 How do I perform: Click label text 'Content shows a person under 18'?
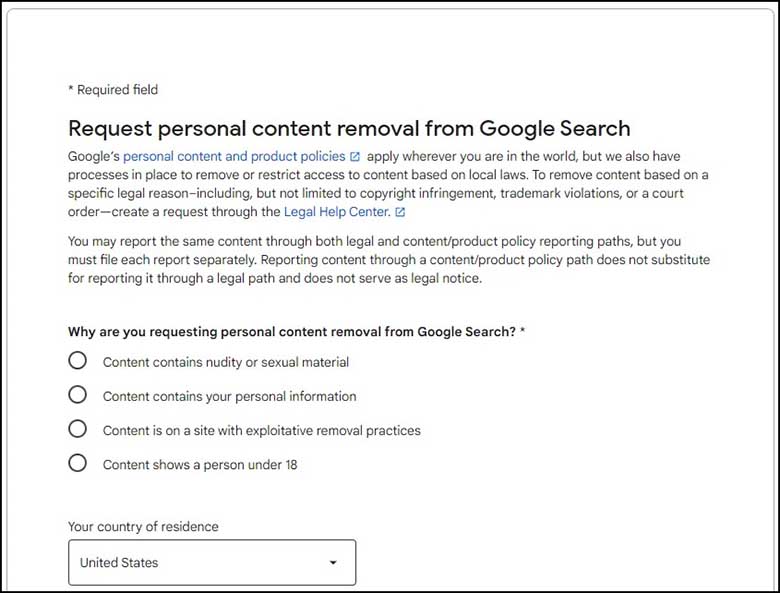click(200, 465)
